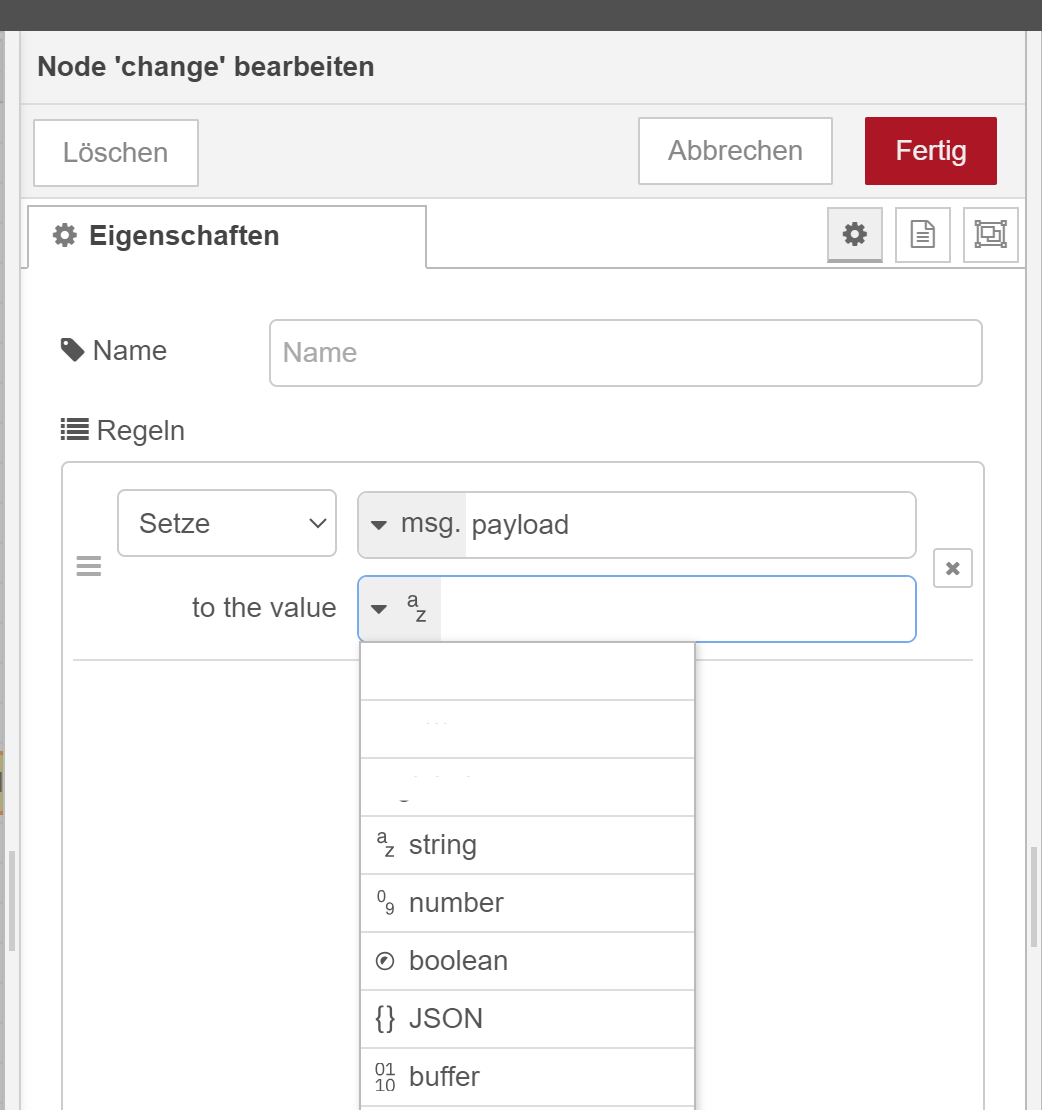Grab the rule reorder handle icon
Viewport: 1042px width, 1110px height.
(x=88, y=566)
